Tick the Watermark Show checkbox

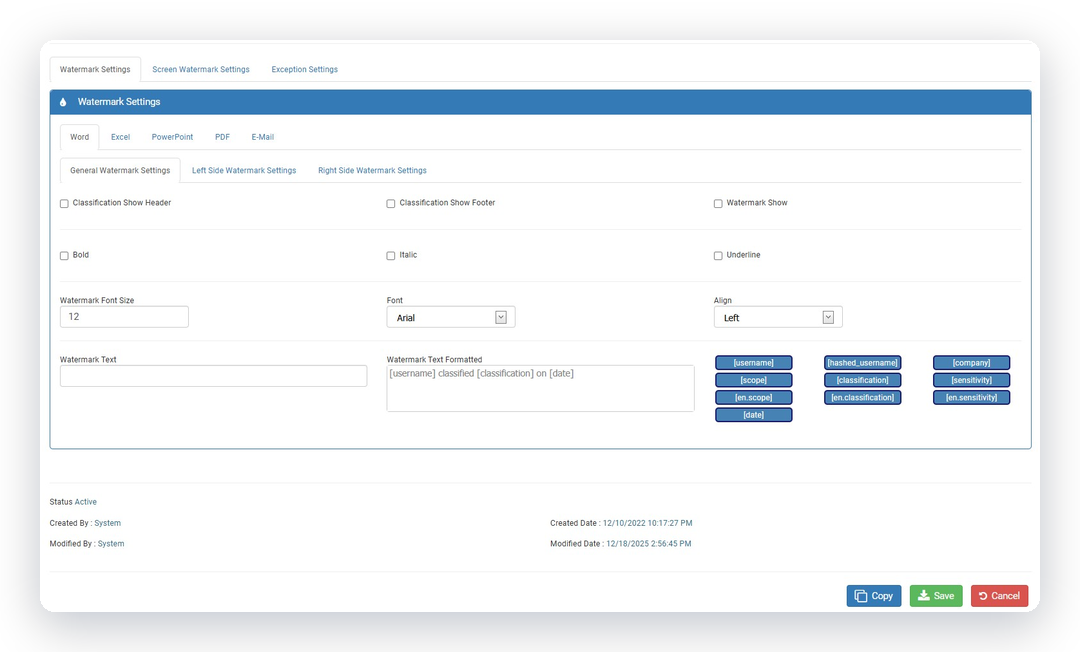coord(718,204)
